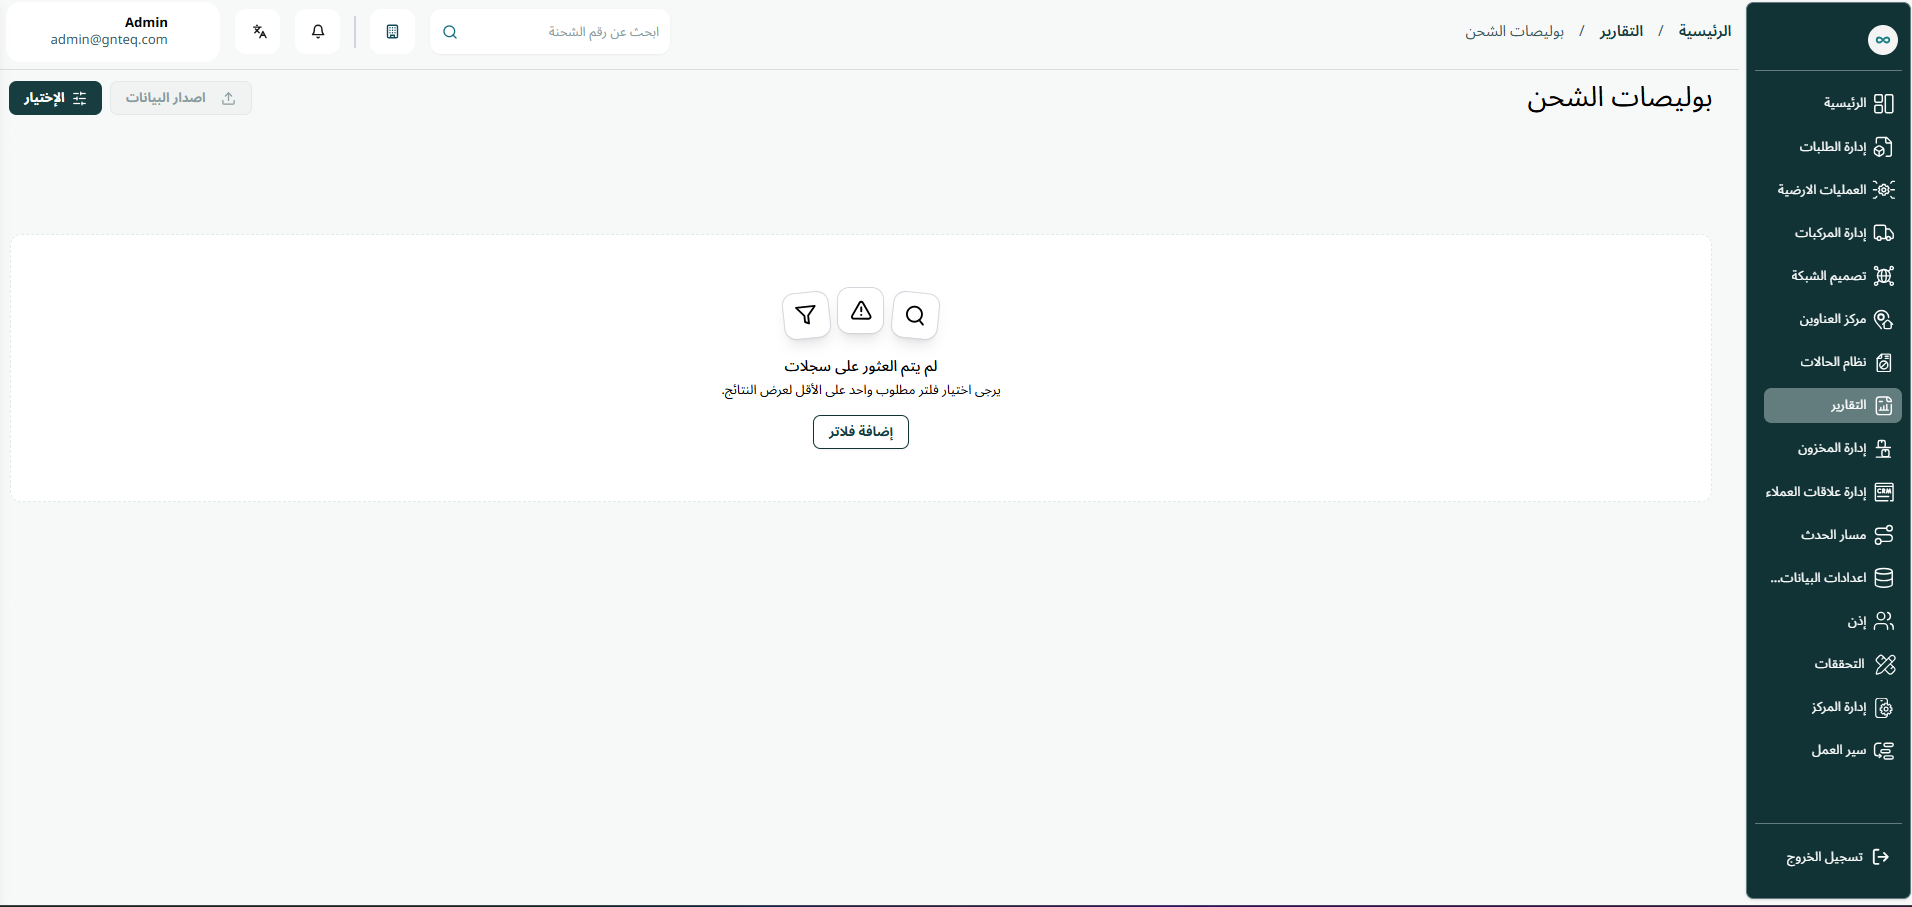Screen dimensions: 1912x907
Task: Click the building icon in top bar
Action: point(392,32)
